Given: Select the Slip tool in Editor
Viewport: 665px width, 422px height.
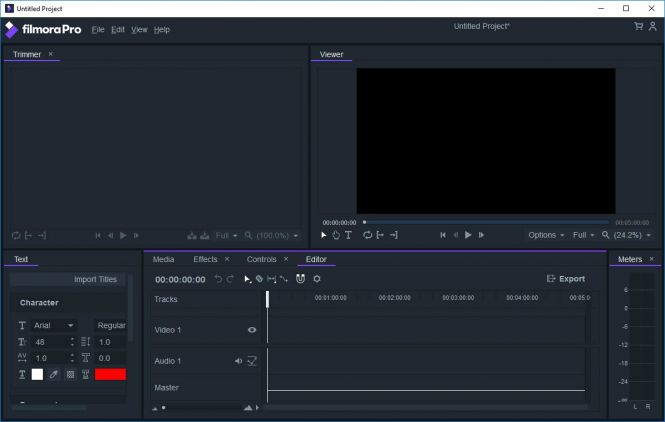Looking at the screenshot, I should [x=271, y=279].
